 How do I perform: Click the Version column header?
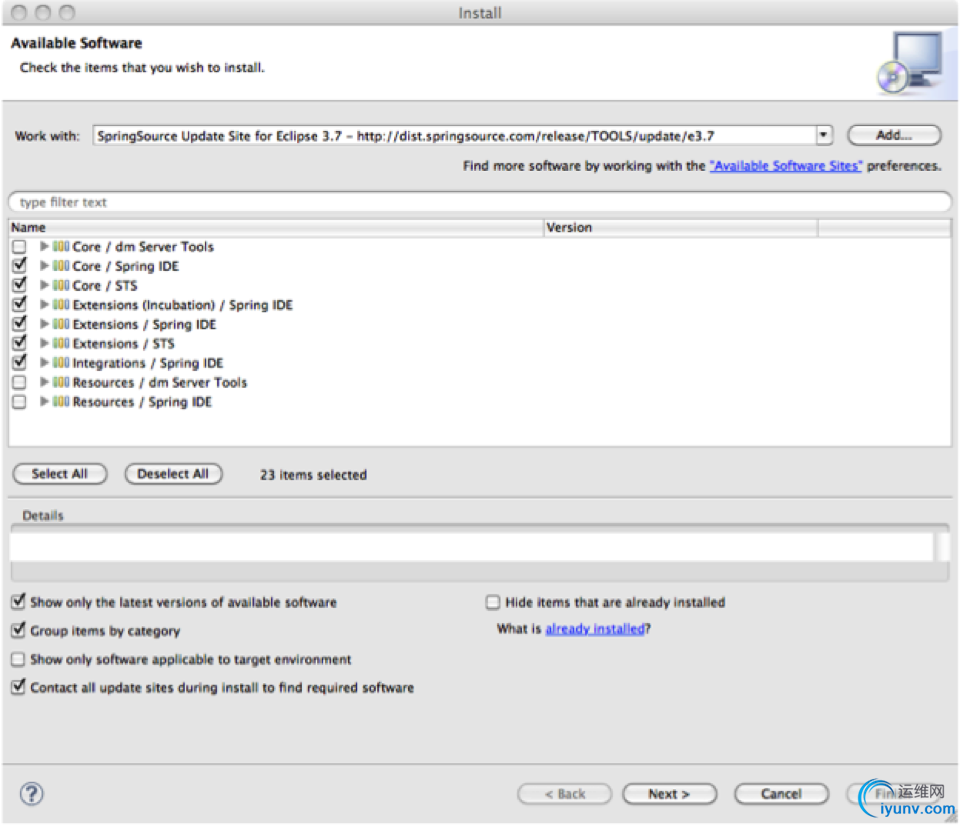click(x=680, y=227)
